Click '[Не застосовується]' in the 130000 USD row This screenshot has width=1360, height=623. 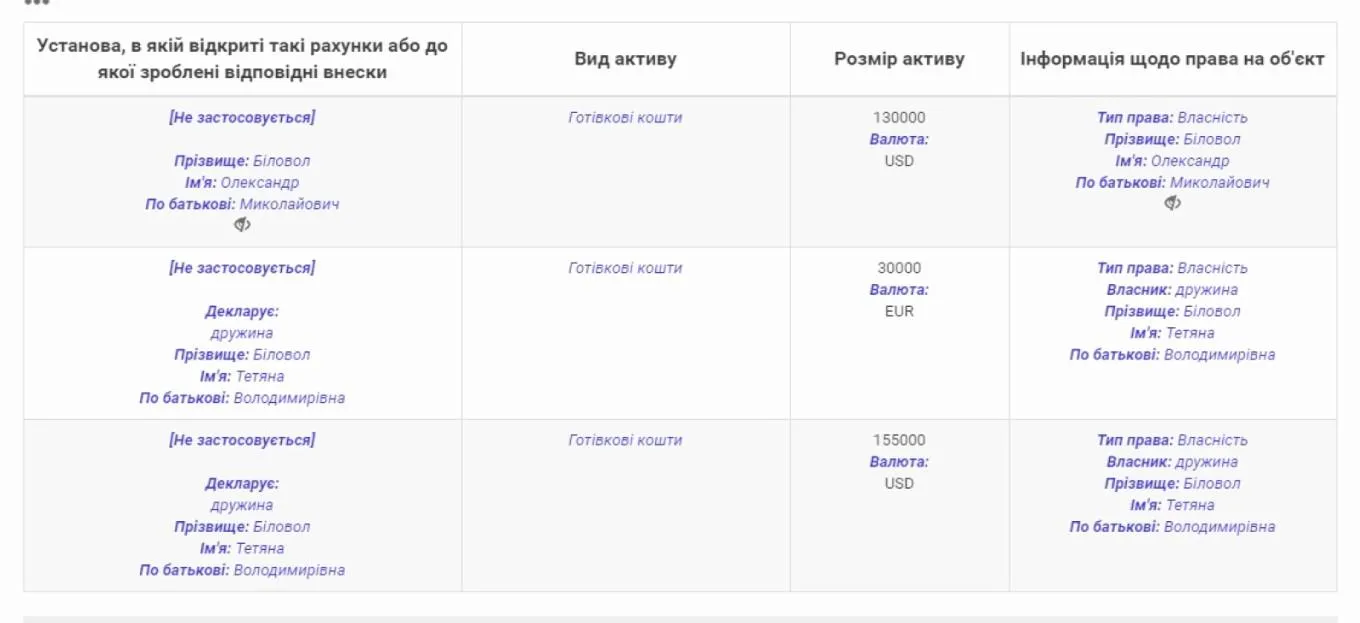point(242,117)
